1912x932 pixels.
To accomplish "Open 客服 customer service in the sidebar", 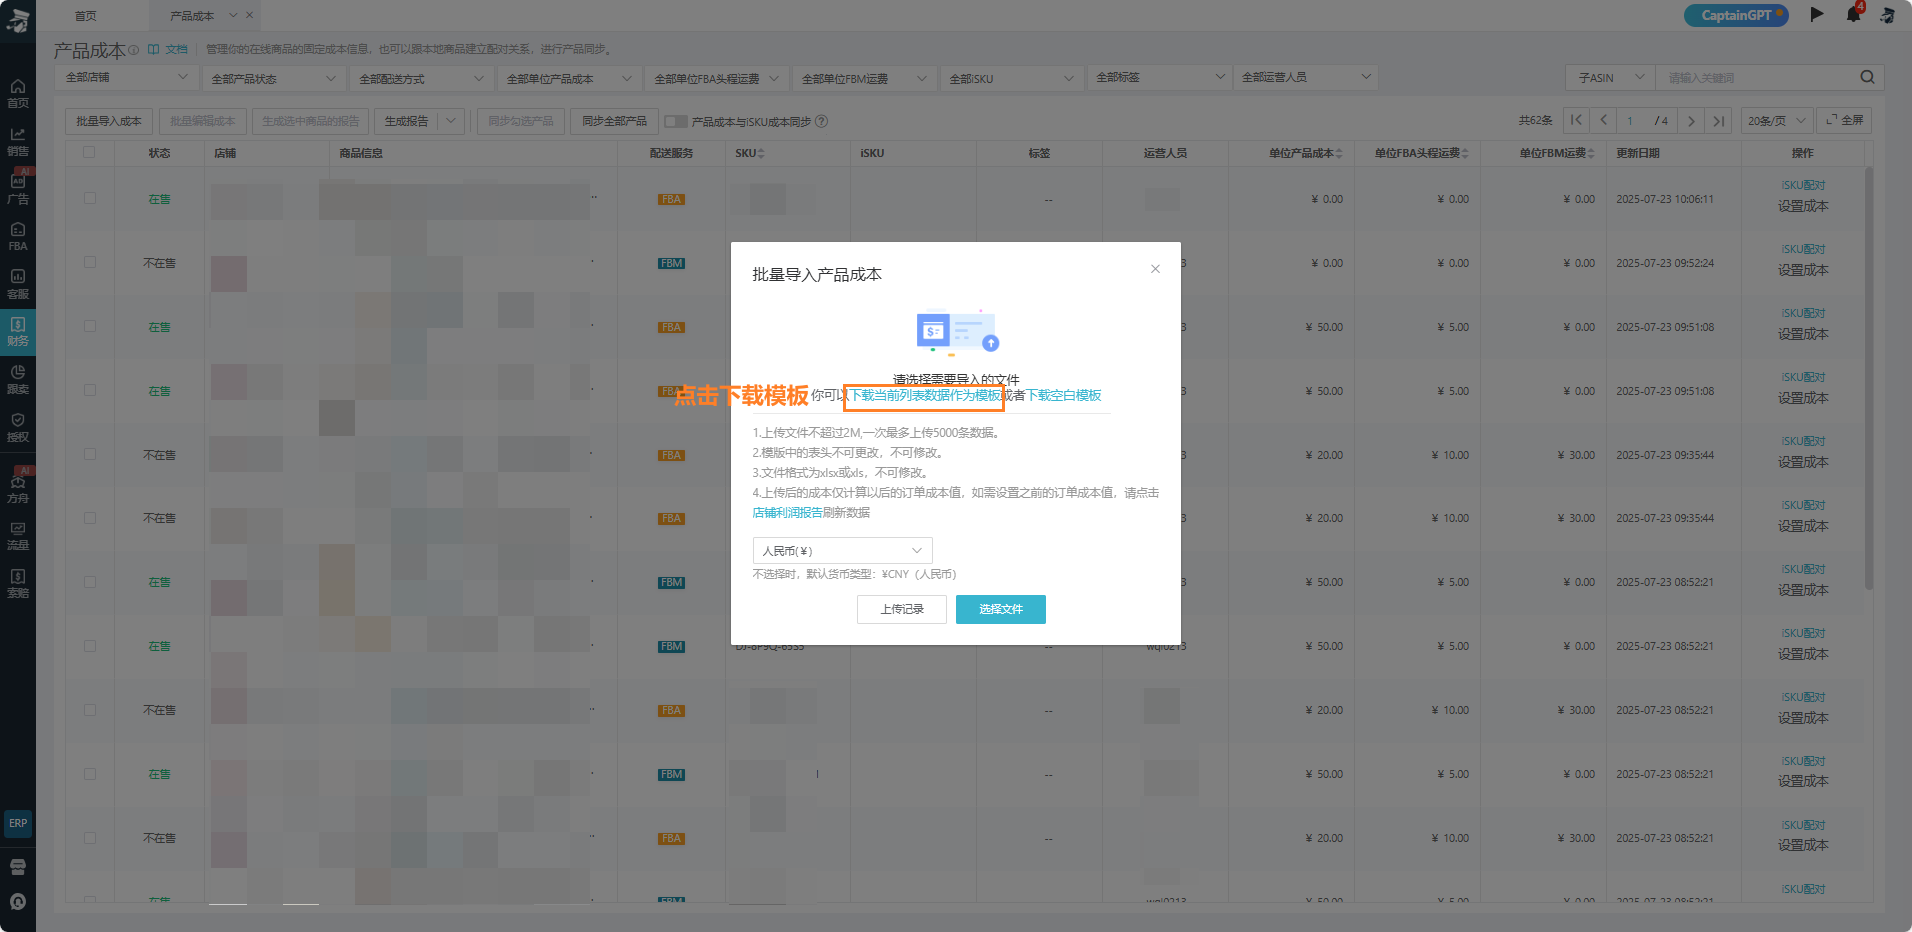I will point(18,284).
